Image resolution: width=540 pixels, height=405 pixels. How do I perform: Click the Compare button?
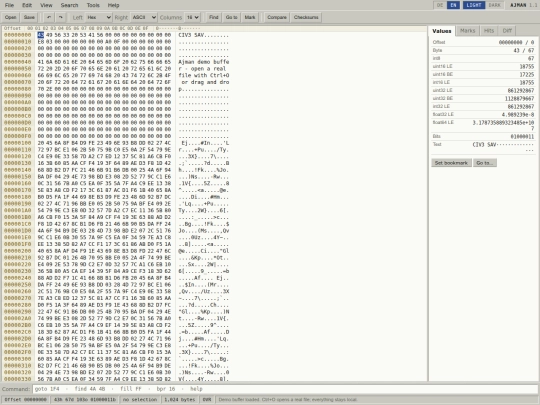pos(277,17)
